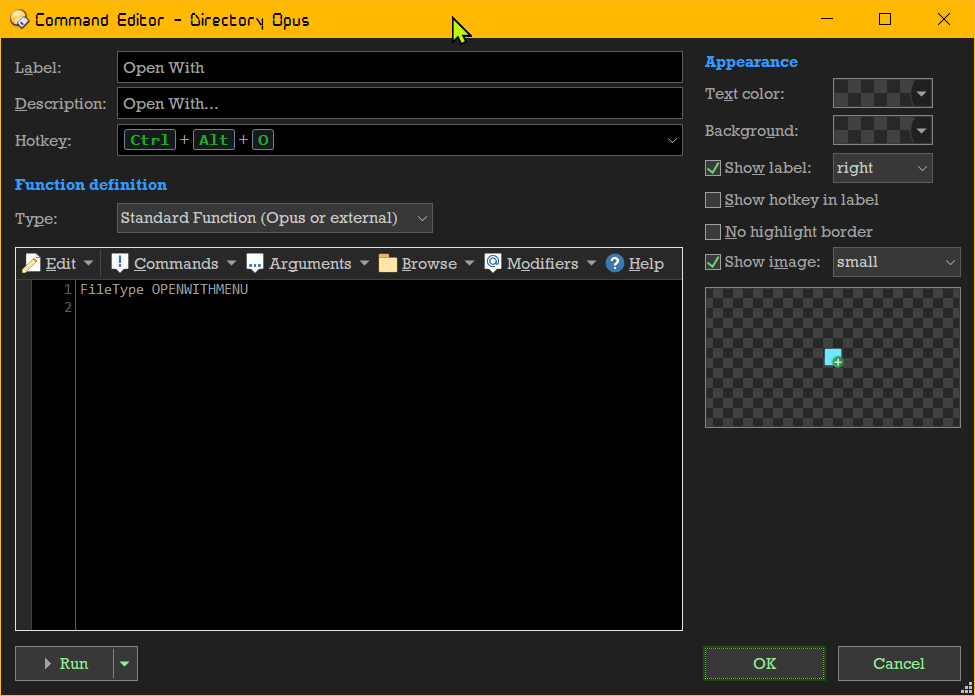Click line number 2 in code editor

[68, 307]
